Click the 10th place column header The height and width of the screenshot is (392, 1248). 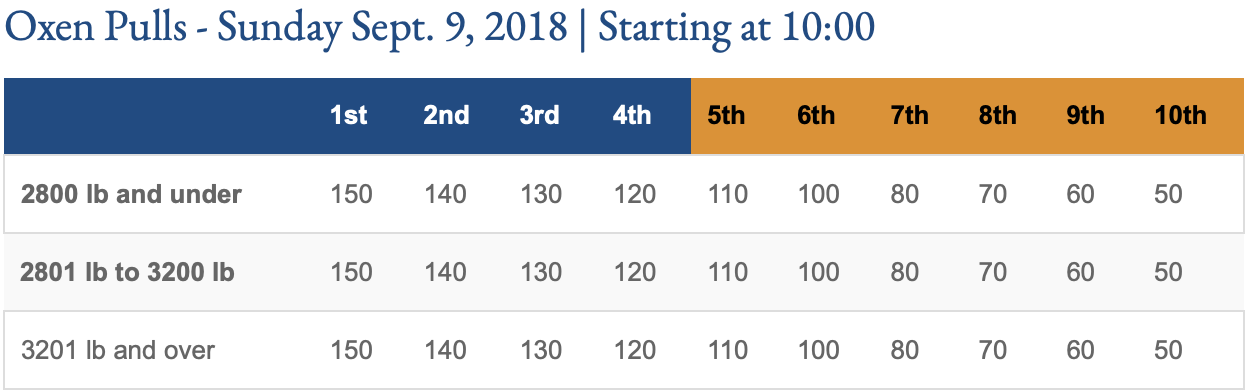point(1180,116)
